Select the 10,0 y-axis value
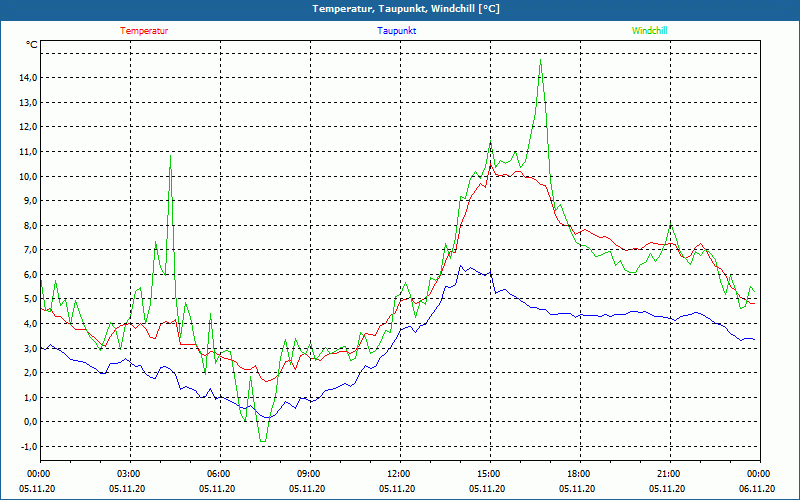Screen dimensions: 800x500 29,176
